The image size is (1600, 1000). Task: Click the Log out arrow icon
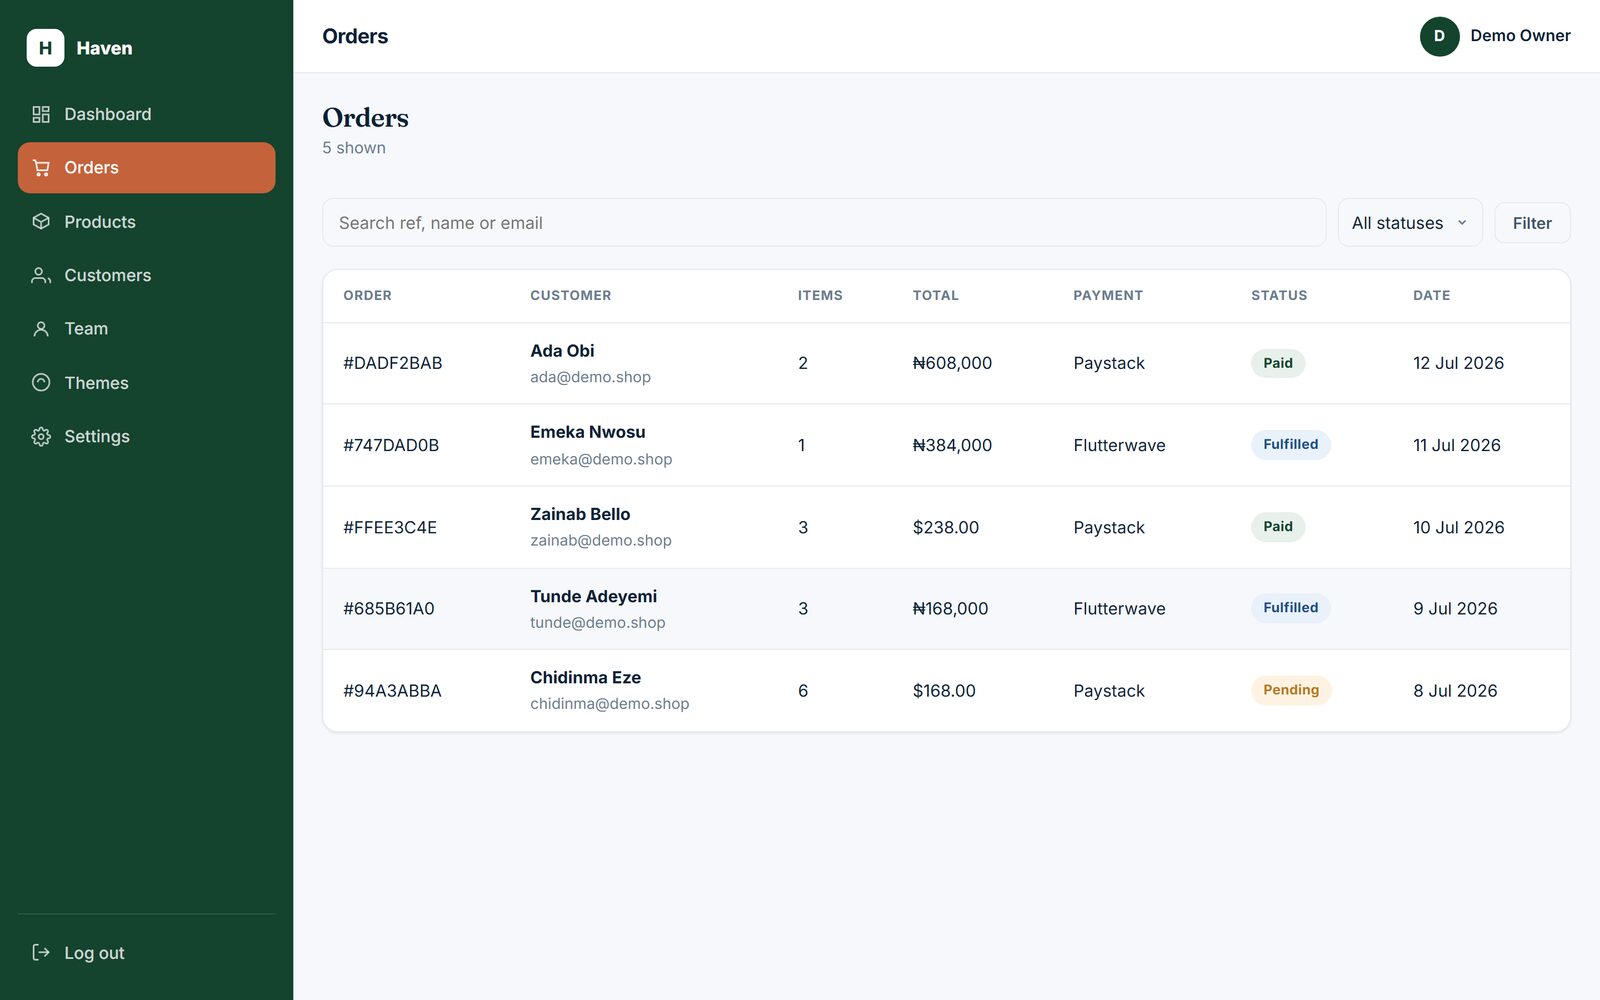tap(41, 952)
